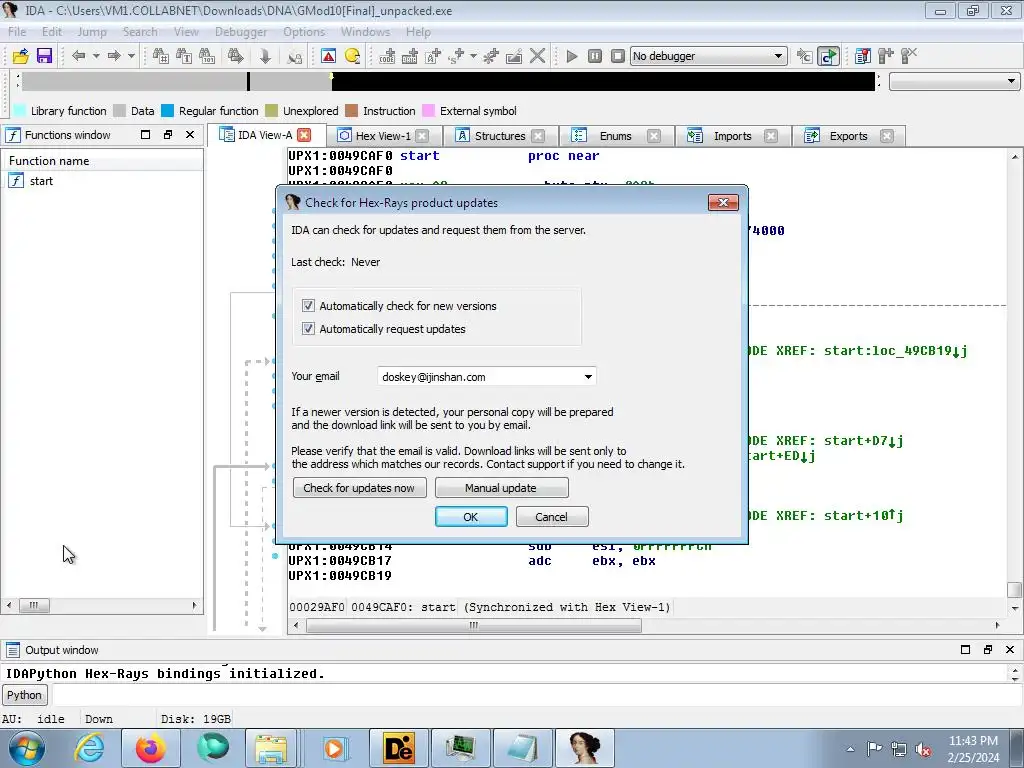Click Cancel in the updates dialog
Screen dimensions: 1024x768
[552, 517]
